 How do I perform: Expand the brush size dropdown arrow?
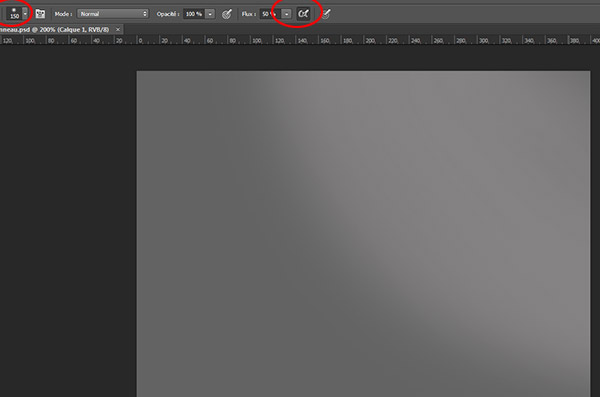(25, 14)
